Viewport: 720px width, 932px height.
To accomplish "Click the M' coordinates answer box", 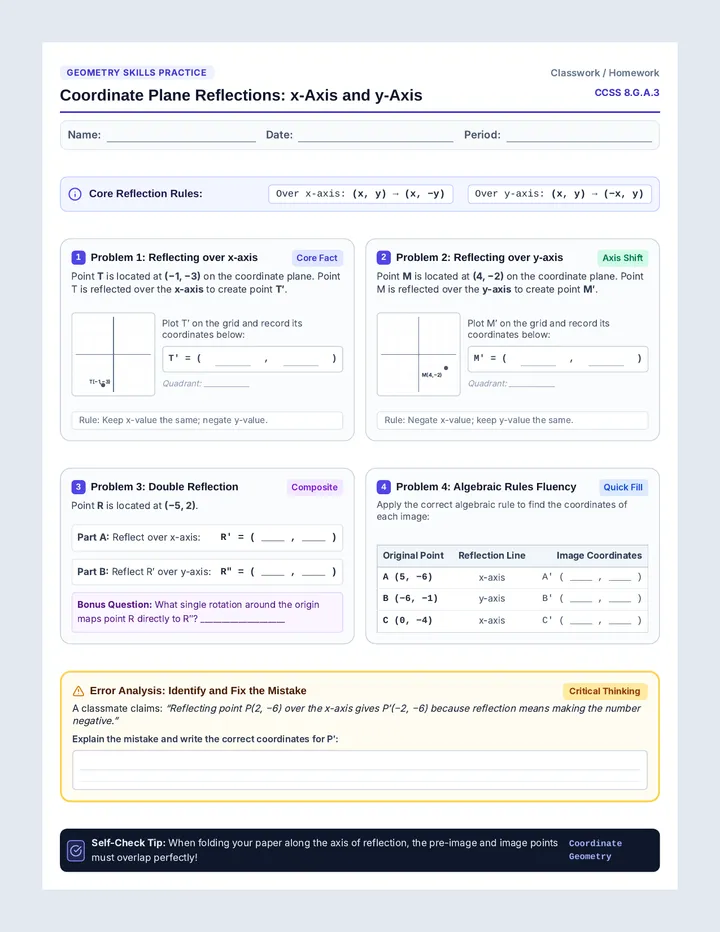I will [x=558, y=359].
